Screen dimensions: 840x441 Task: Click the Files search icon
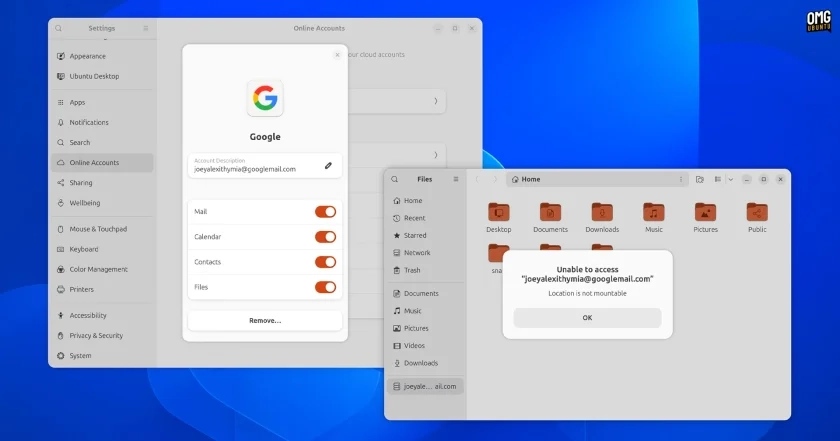(x=395, y=180)
